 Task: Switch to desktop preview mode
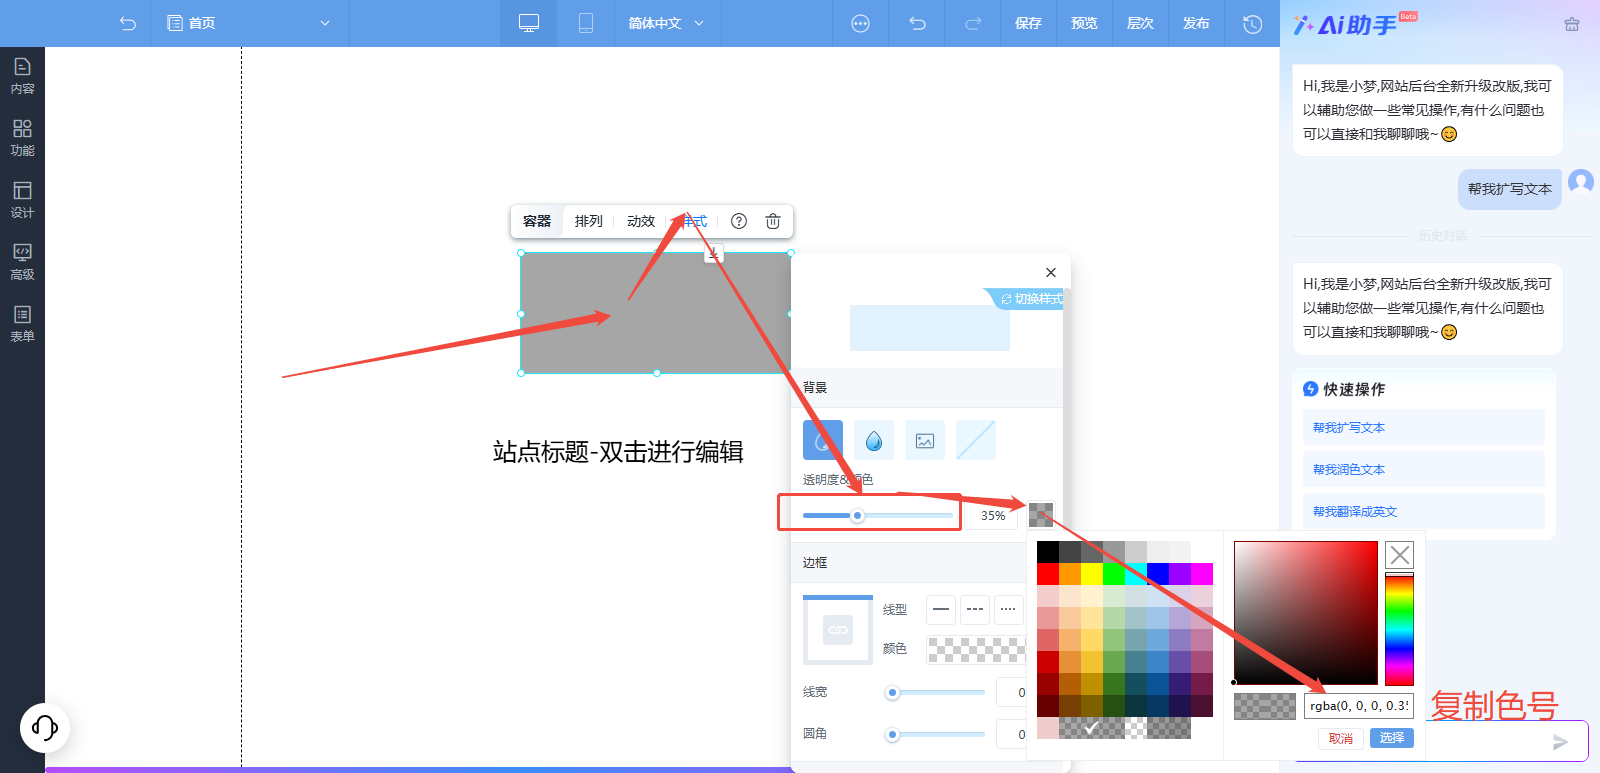(529, 23)
